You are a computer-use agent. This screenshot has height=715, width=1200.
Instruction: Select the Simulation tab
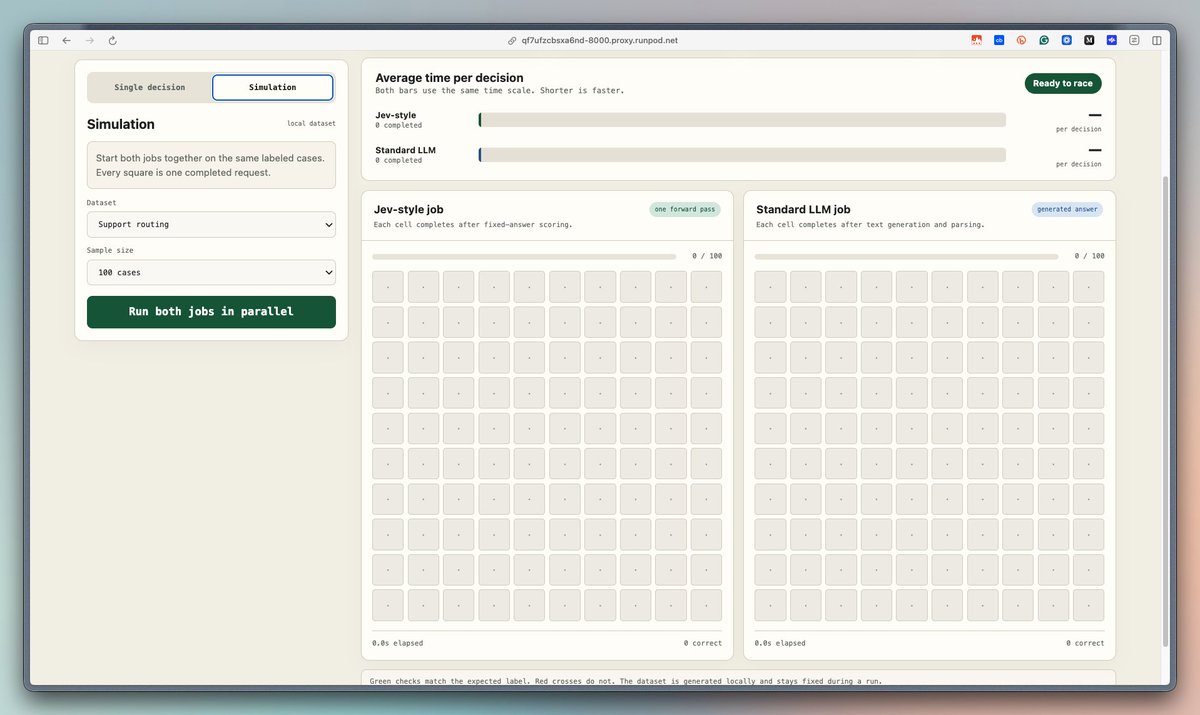tap(273, 87)
